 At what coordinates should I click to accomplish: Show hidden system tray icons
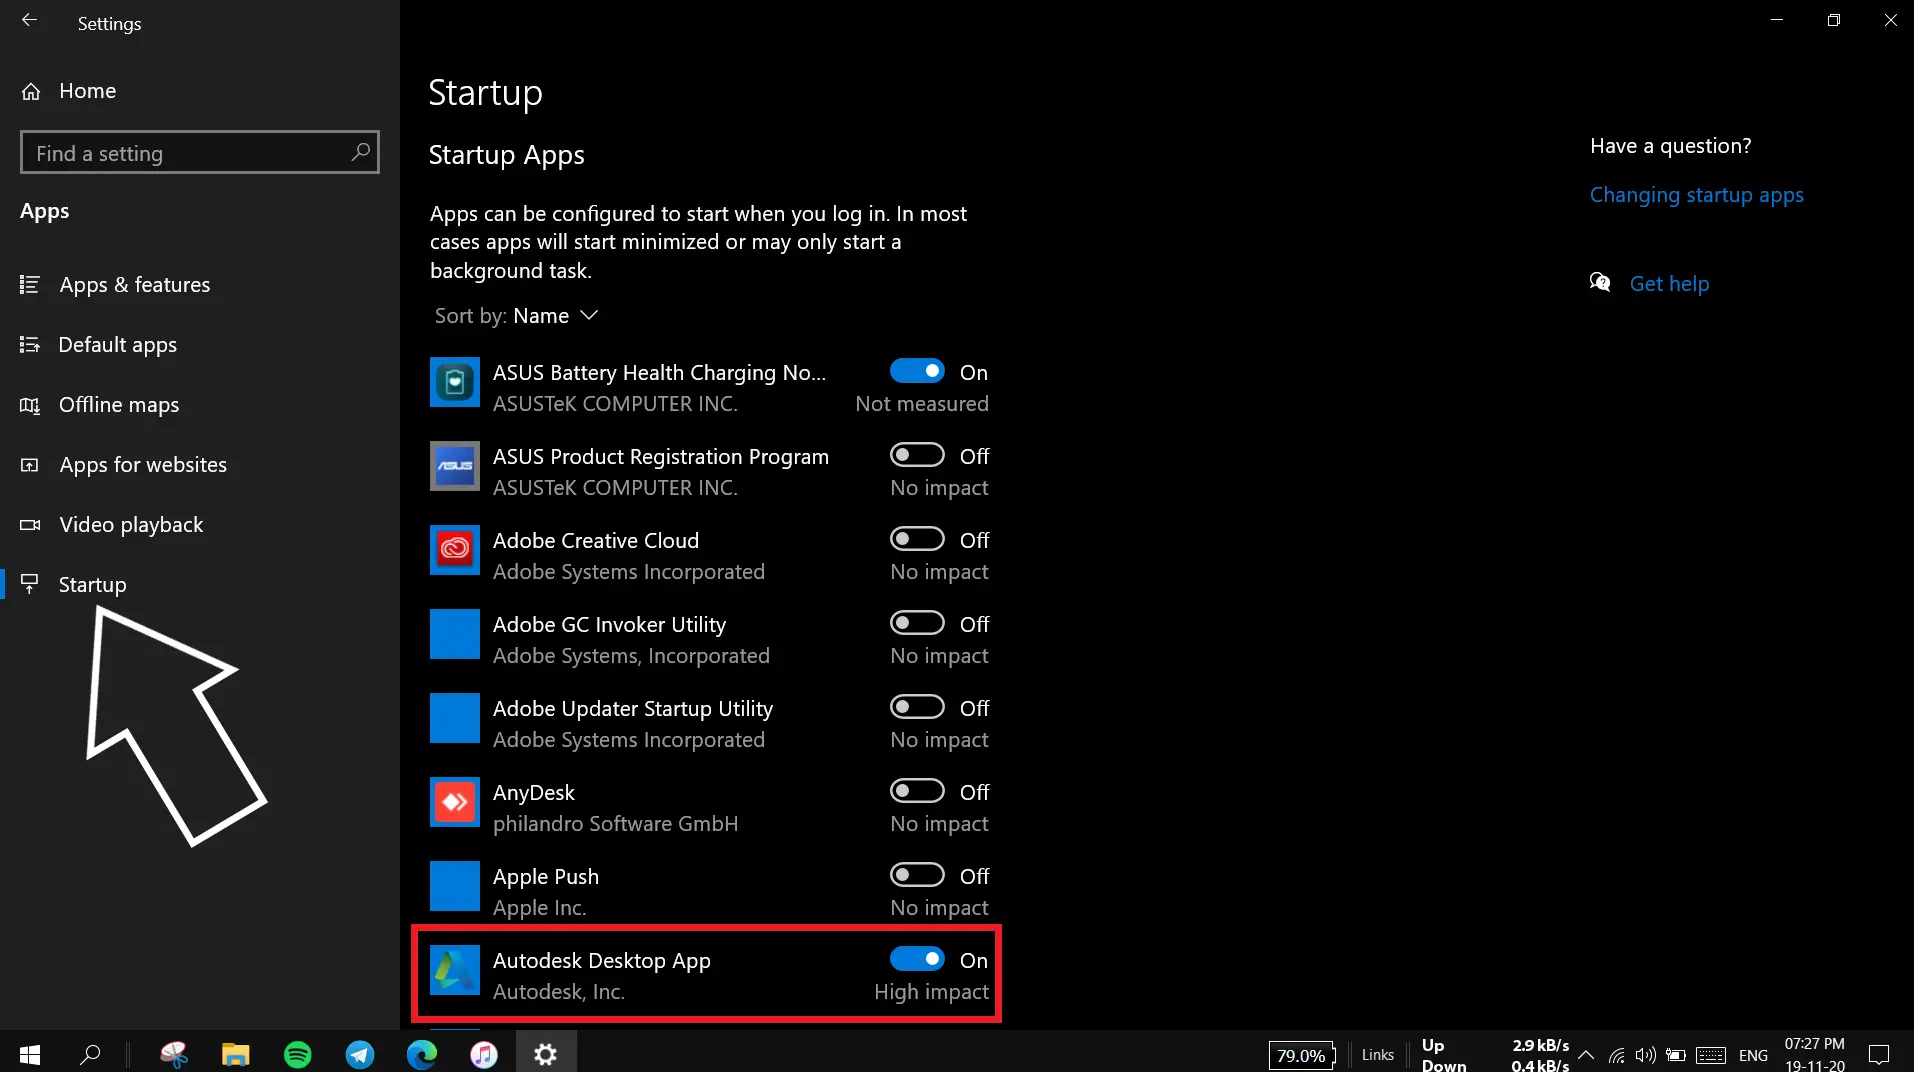coord(1586,1055)
